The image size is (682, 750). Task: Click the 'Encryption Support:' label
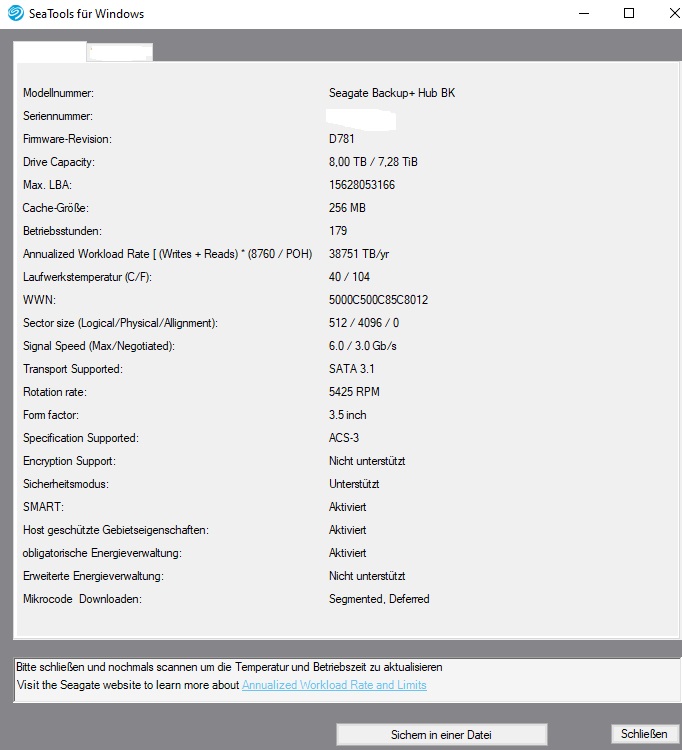[x=69, y=461]
